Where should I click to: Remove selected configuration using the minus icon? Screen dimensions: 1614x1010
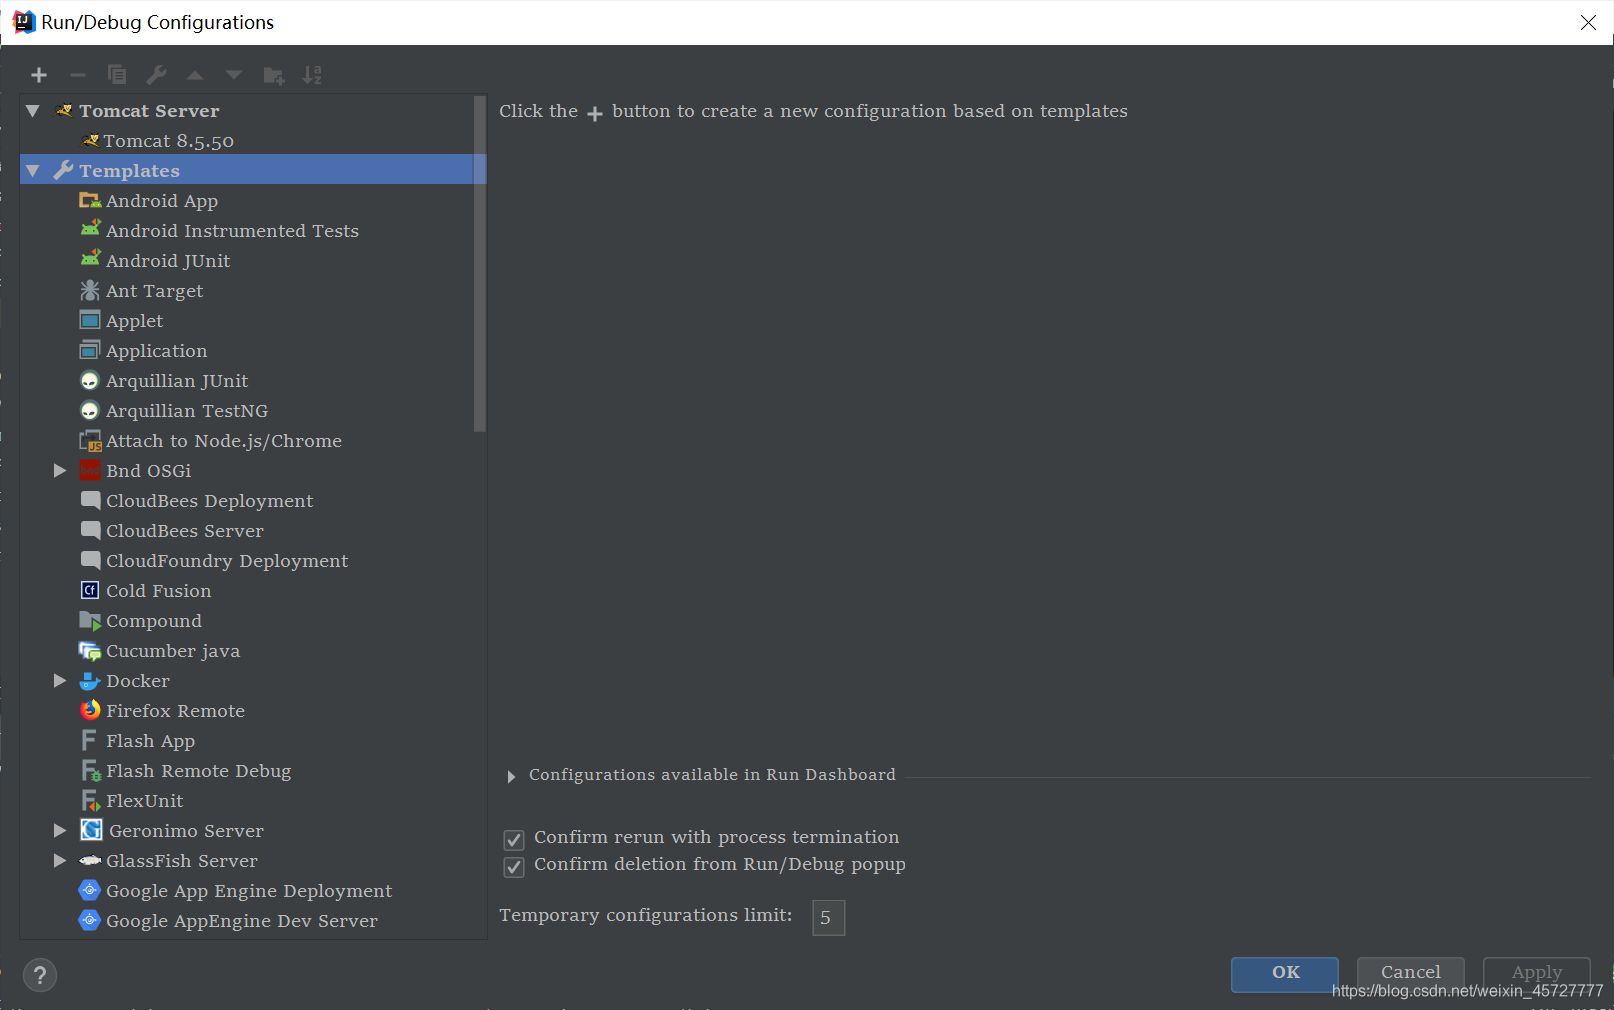click(78, 75)
